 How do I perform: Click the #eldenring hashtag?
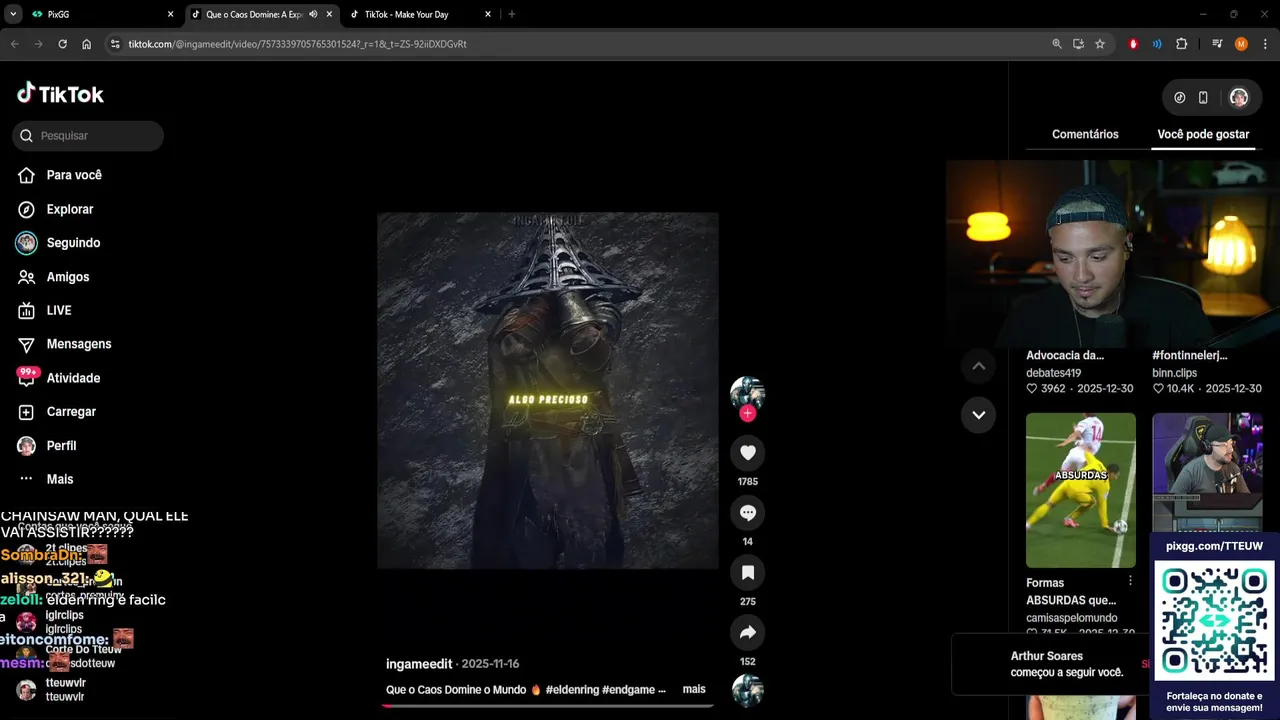pyautogui.click(x=571, y=690)
